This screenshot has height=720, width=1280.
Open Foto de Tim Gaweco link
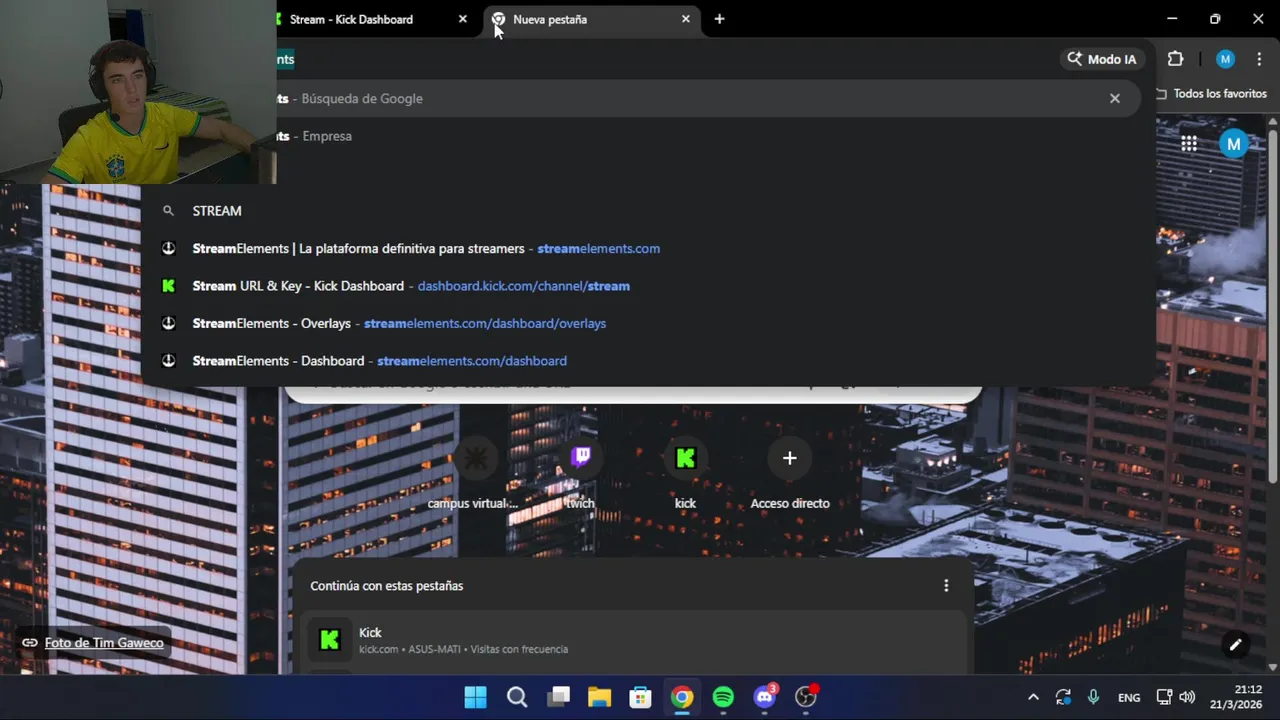click(104, 643)
